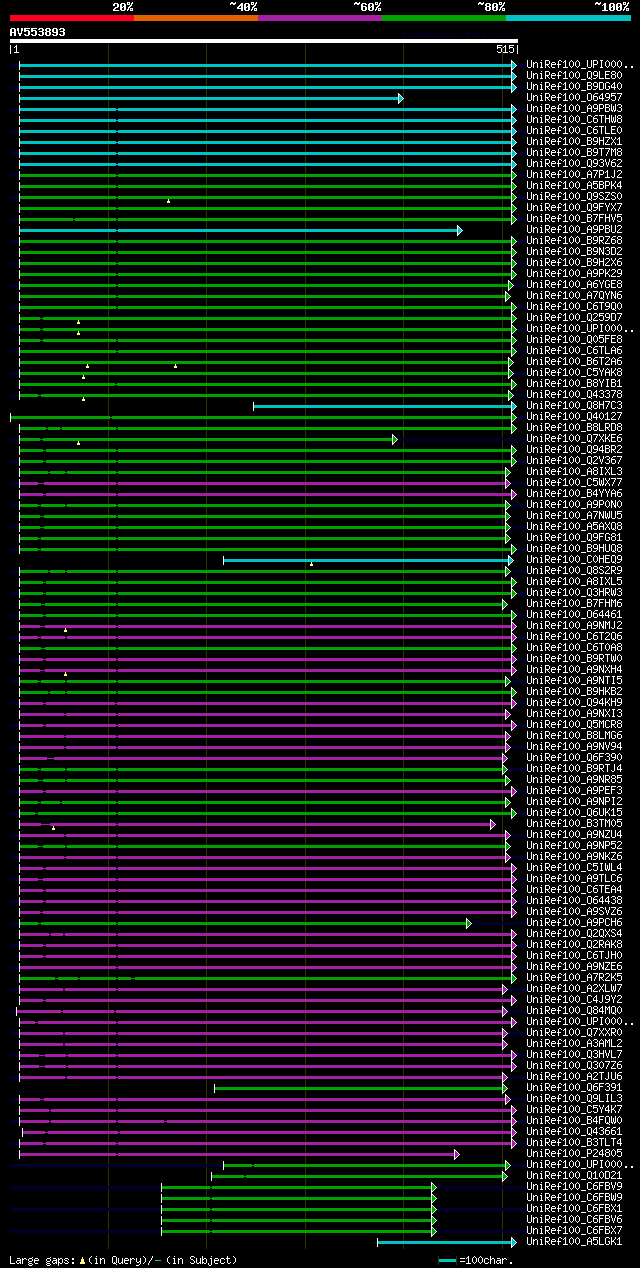Click the purple ~60% identity legend bar
The height and width of the screenshot is (1268, 640).
point(319,18)
